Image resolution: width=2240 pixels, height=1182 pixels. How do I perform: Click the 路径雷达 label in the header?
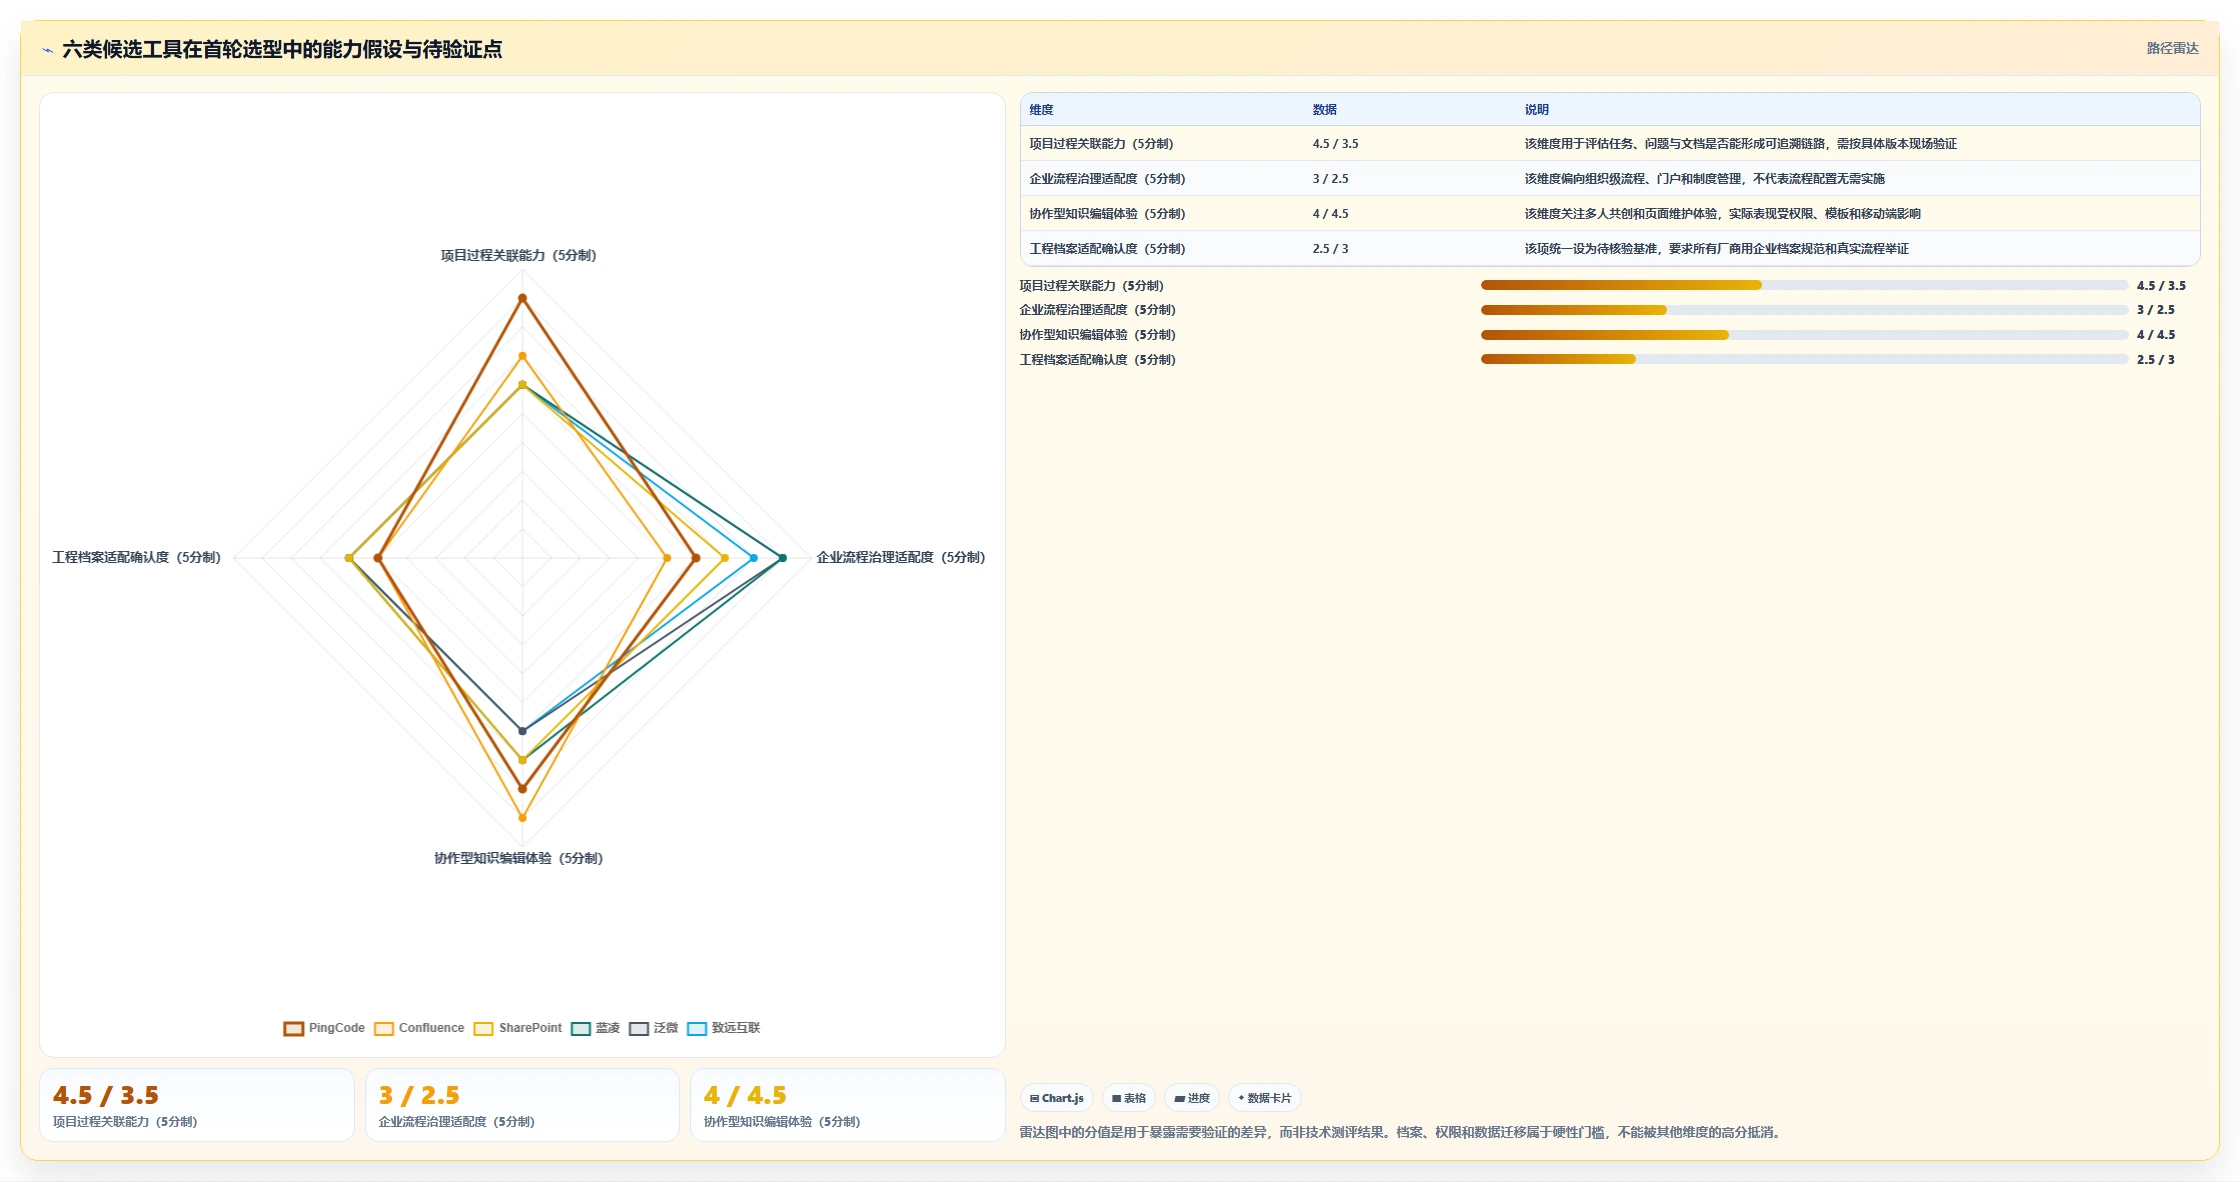click(2172, 48)
